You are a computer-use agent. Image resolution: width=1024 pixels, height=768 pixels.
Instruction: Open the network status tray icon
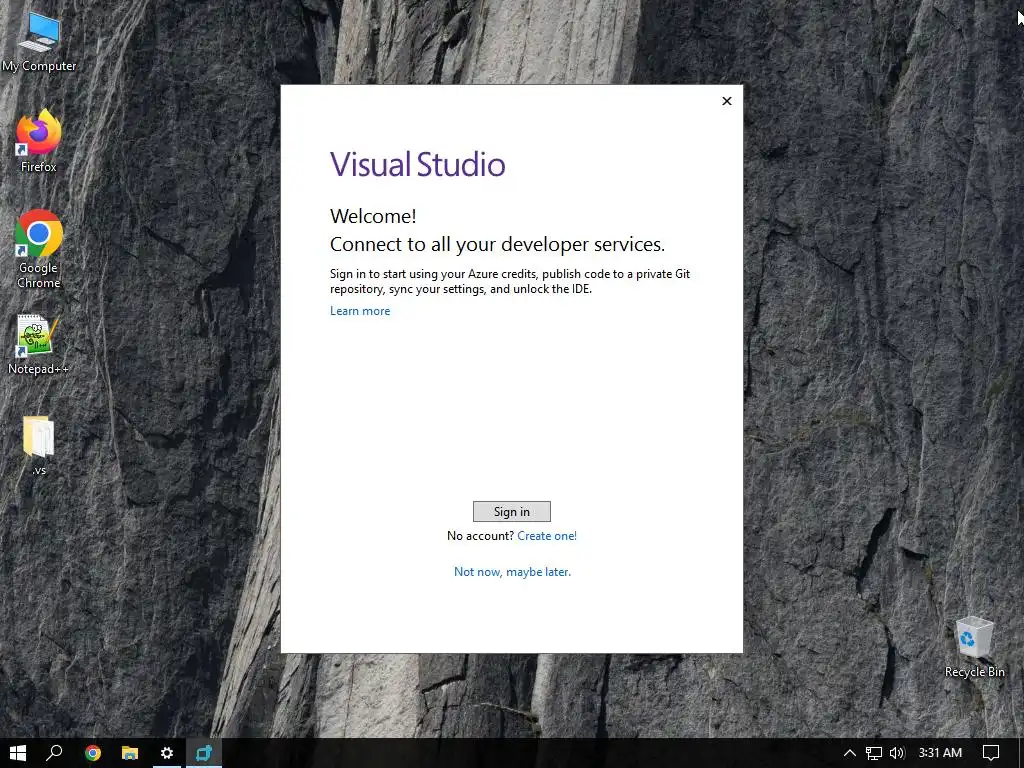[x=873, y=753]
